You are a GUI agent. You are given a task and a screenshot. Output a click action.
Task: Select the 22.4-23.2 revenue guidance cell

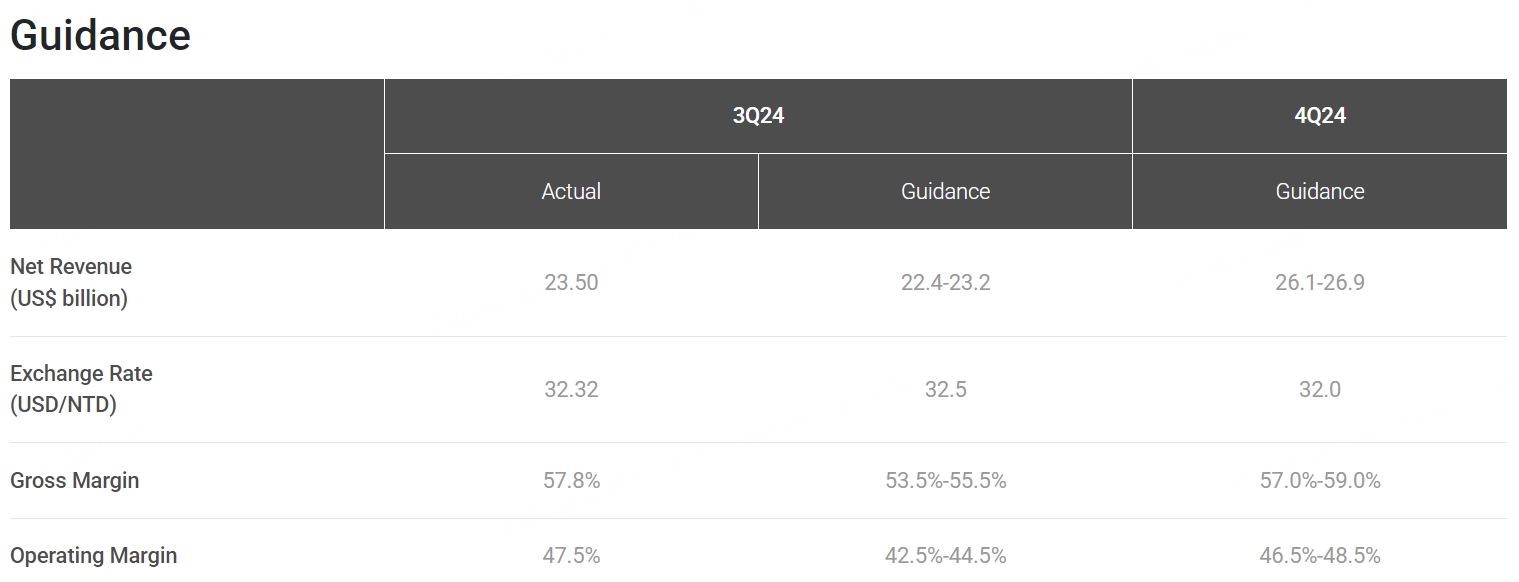945,282
